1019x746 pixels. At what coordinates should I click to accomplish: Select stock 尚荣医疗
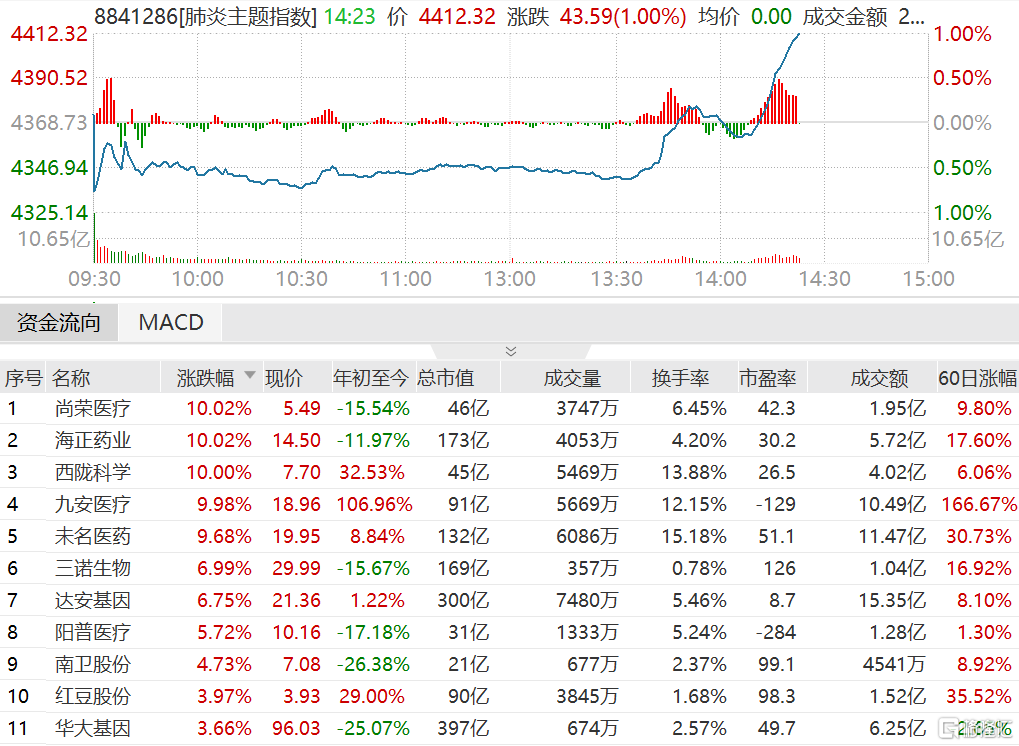93,409
